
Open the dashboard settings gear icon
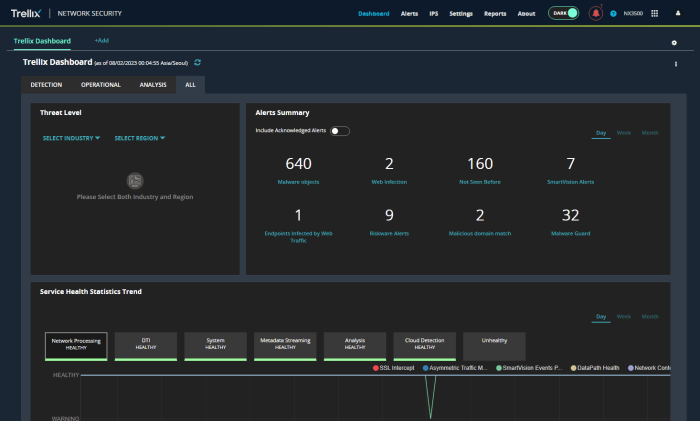tap(674, 43)
